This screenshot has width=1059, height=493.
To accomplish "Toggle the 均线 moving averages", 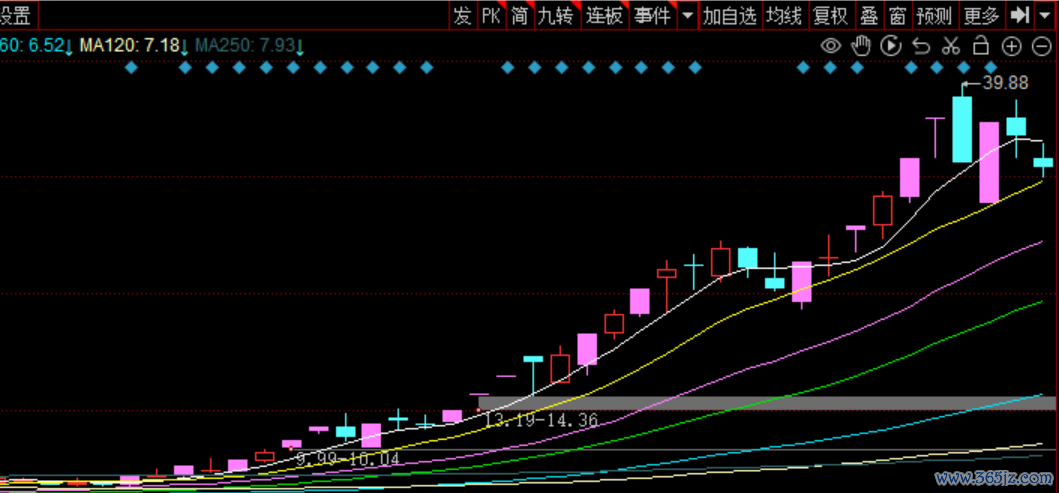I will [x=783, y=15].
